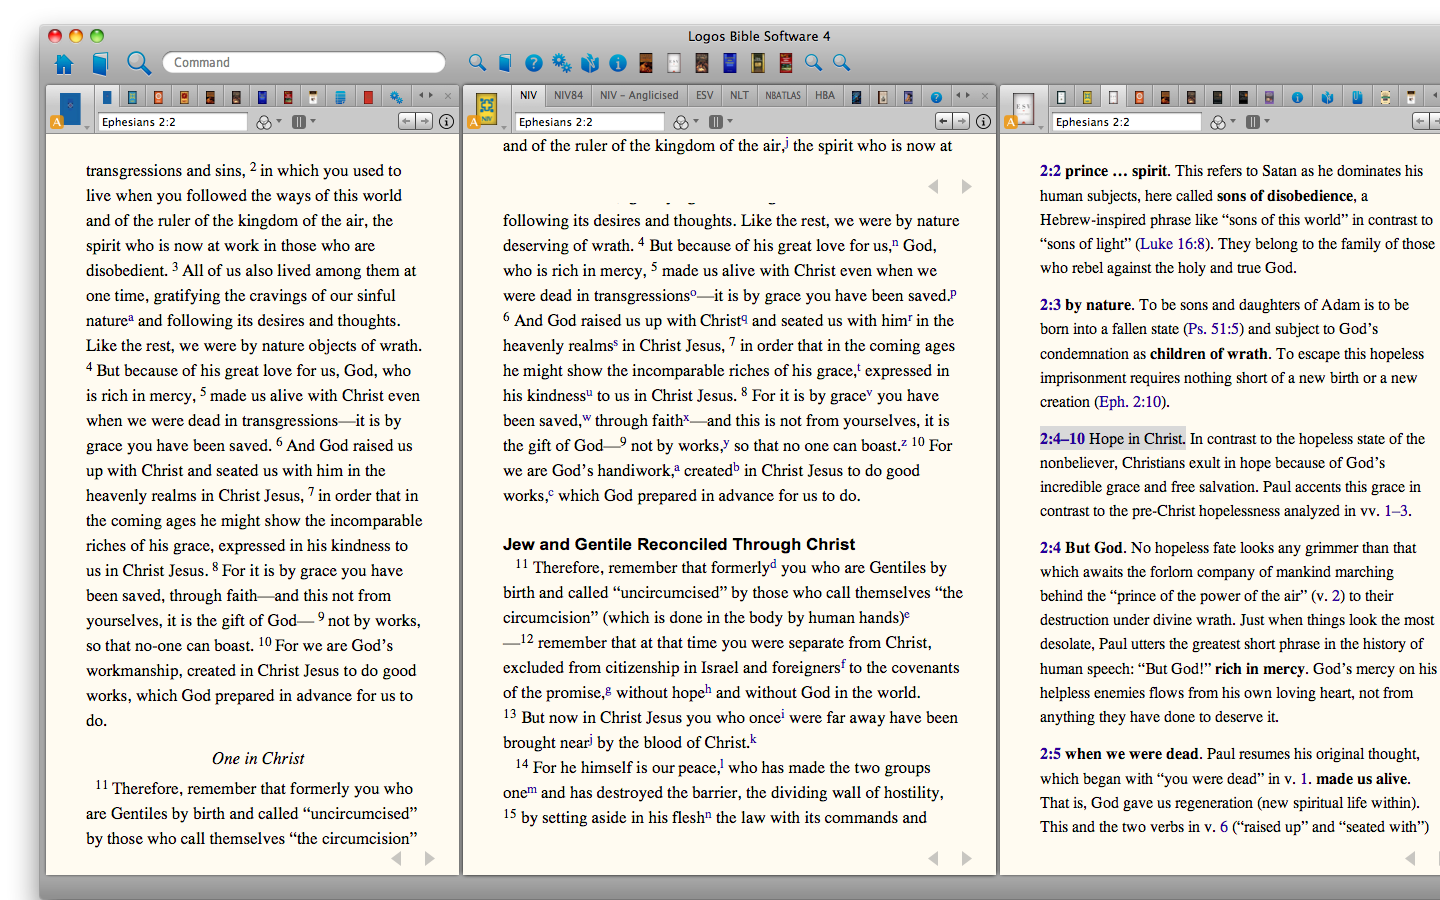This screenshot has width=1440, height=900.
Task: Click the gold NIV cover icon in the middle panel
Action: point(486,106)
